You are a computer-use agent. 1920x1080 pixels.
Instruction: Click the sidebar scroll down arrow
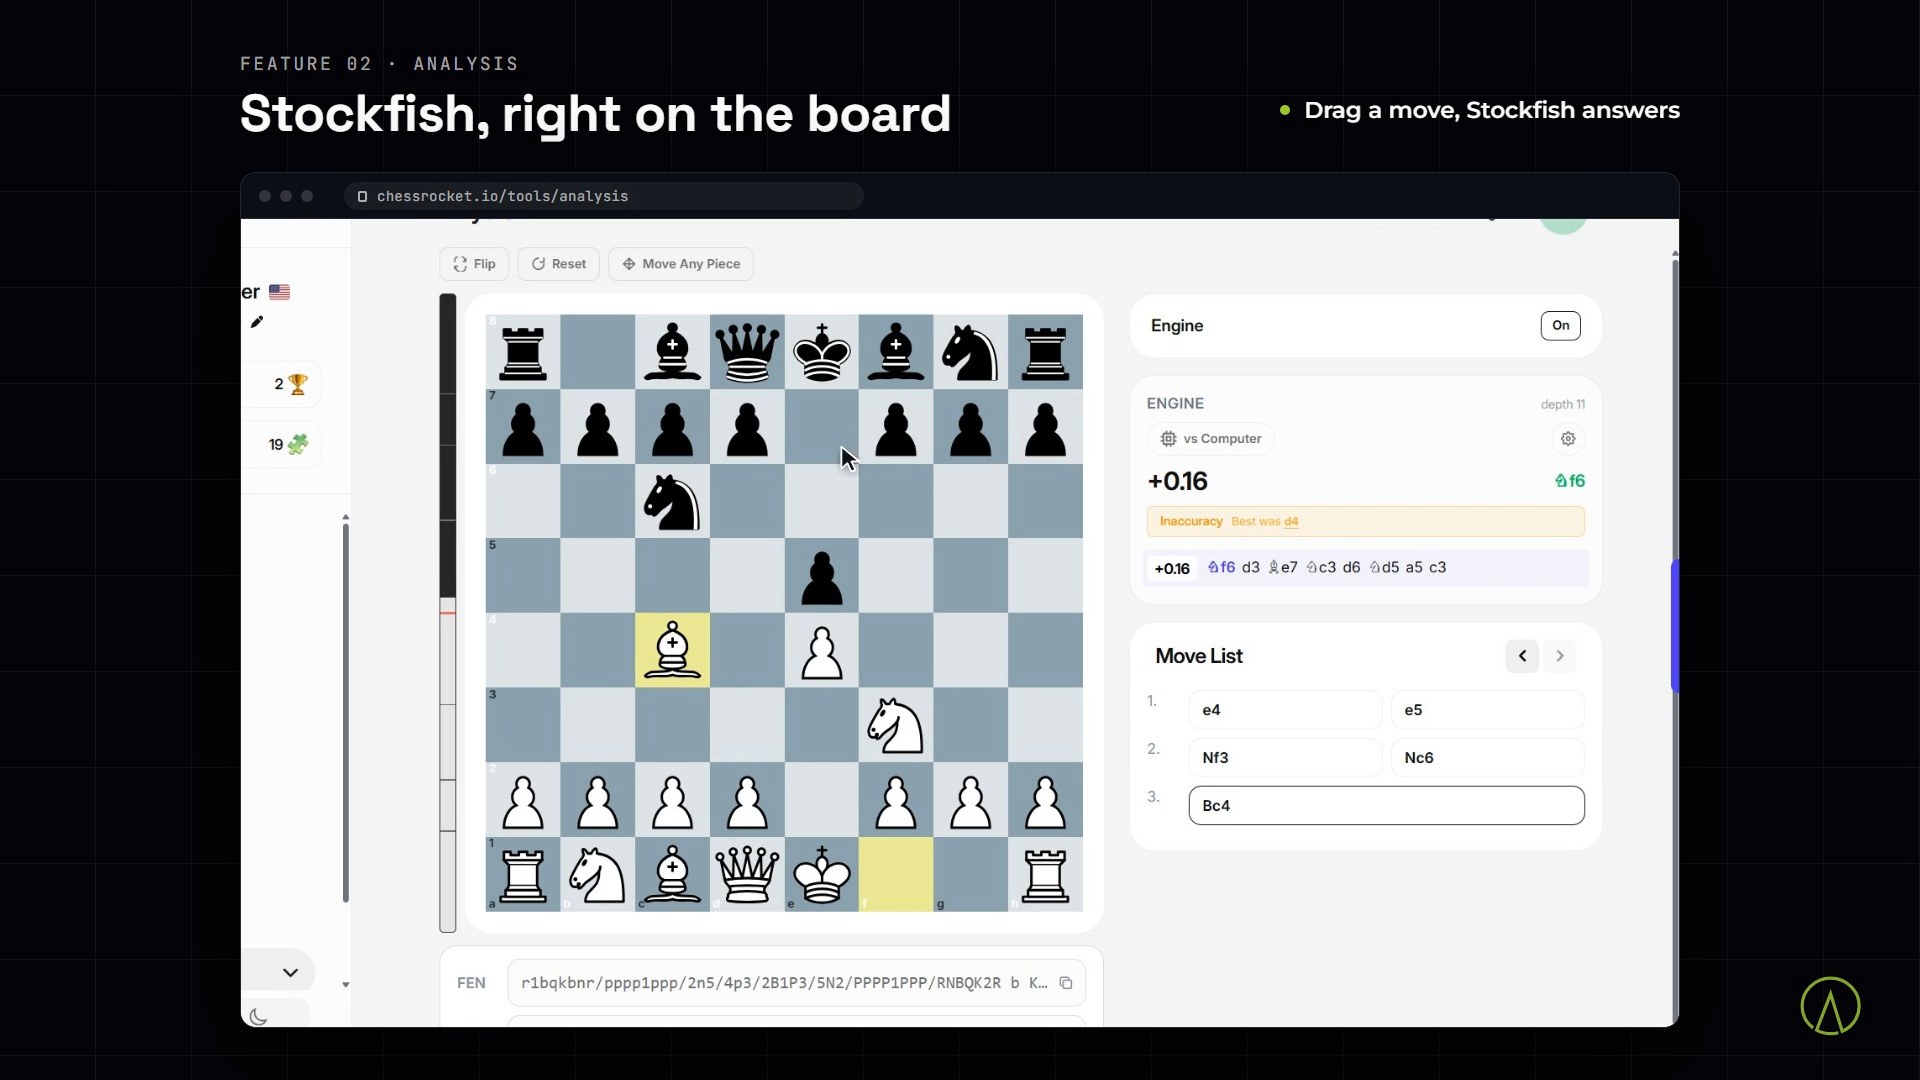pos(346,985)
